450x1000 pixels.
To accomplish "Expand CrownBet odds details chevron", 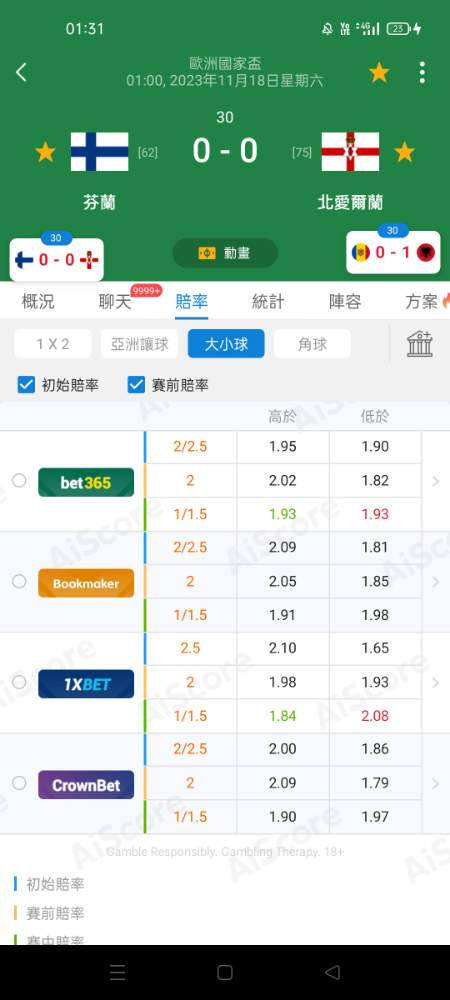I will pyautogui.click(x=436, y=784).
